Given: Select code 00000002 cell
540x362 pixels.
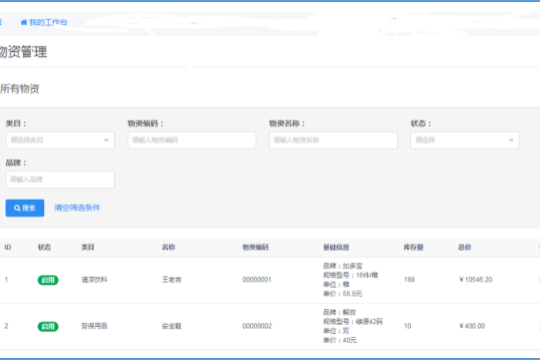Looking at the screenshot, I should tap(257, 326).
